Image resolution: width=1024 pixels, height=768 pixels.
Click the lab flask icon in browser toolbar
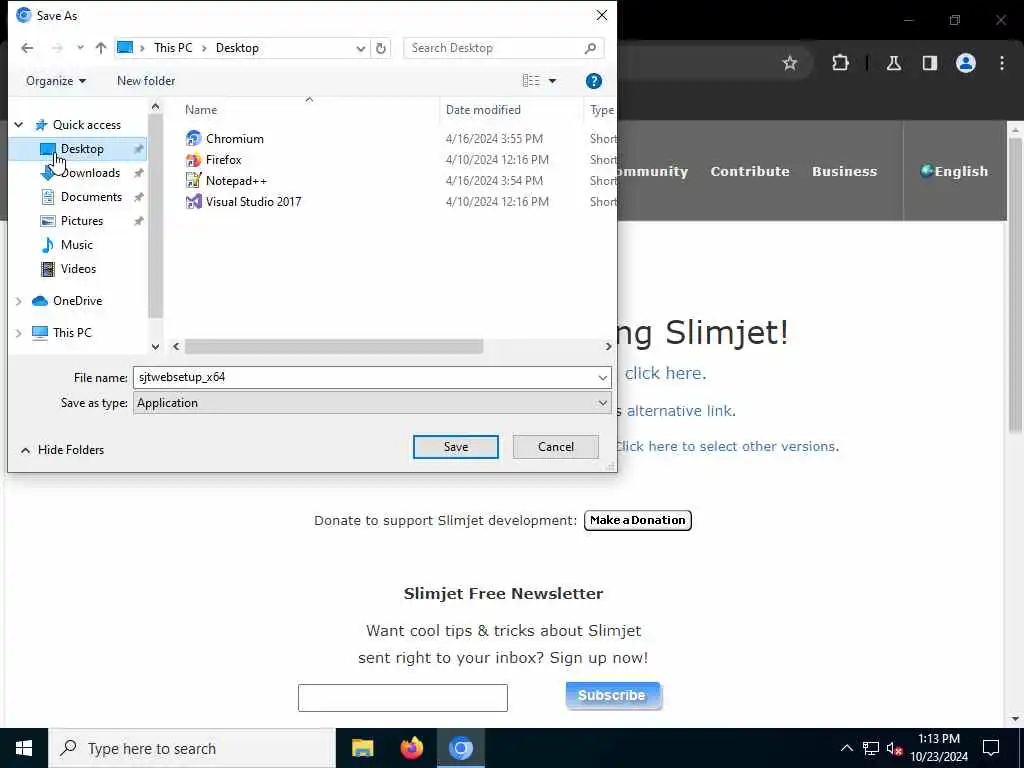894,63
